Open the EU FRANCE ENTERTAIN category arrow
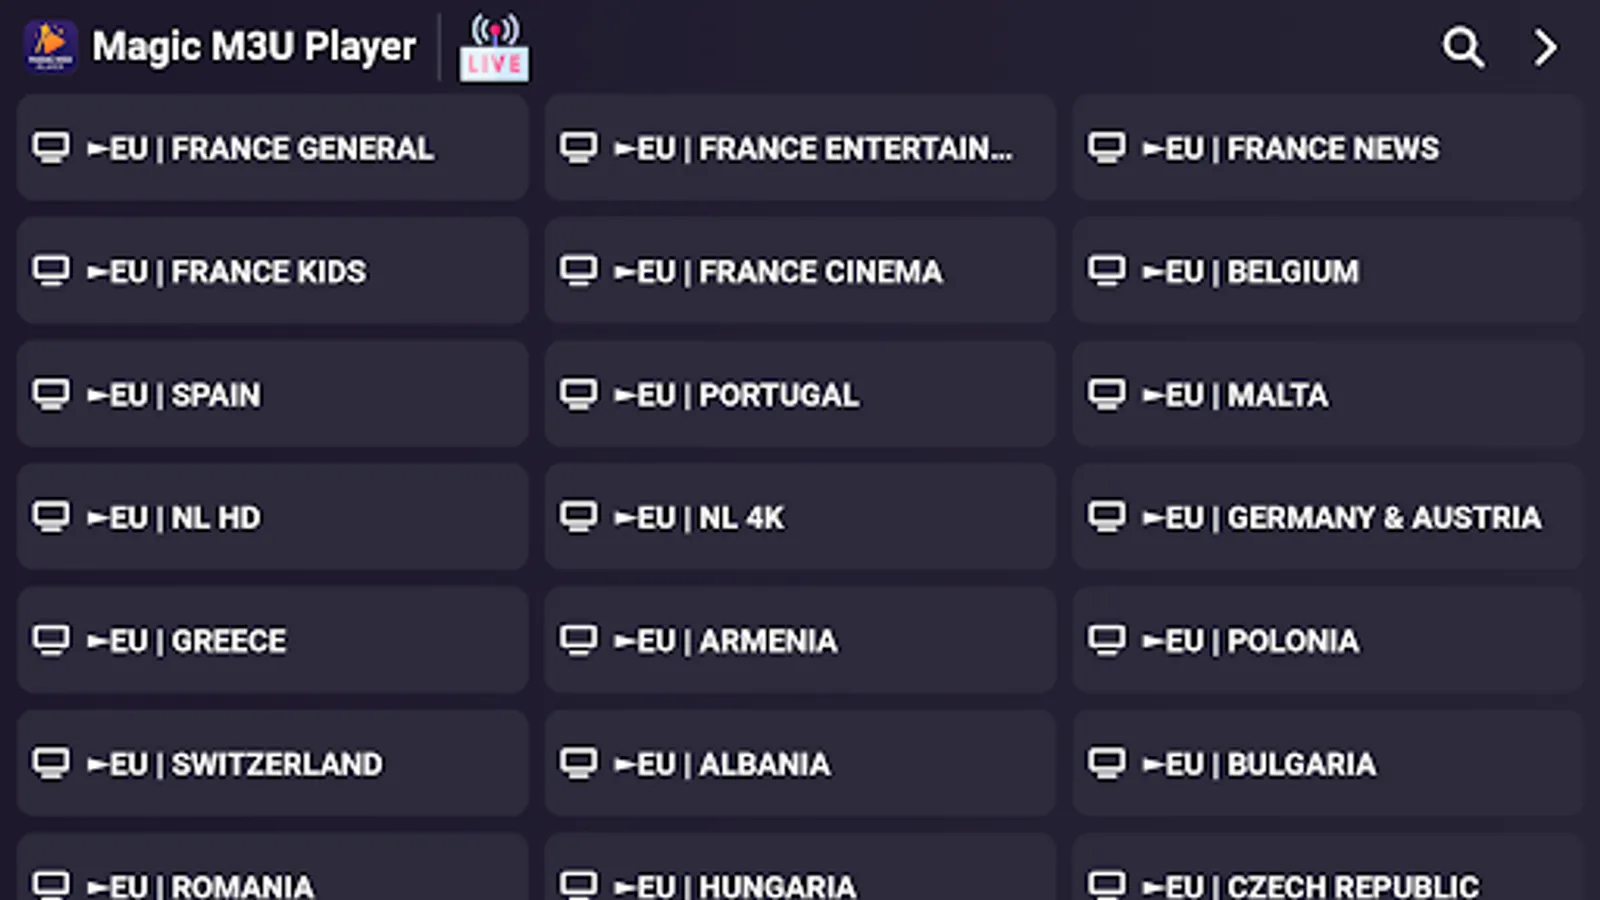 coord(799,147)
